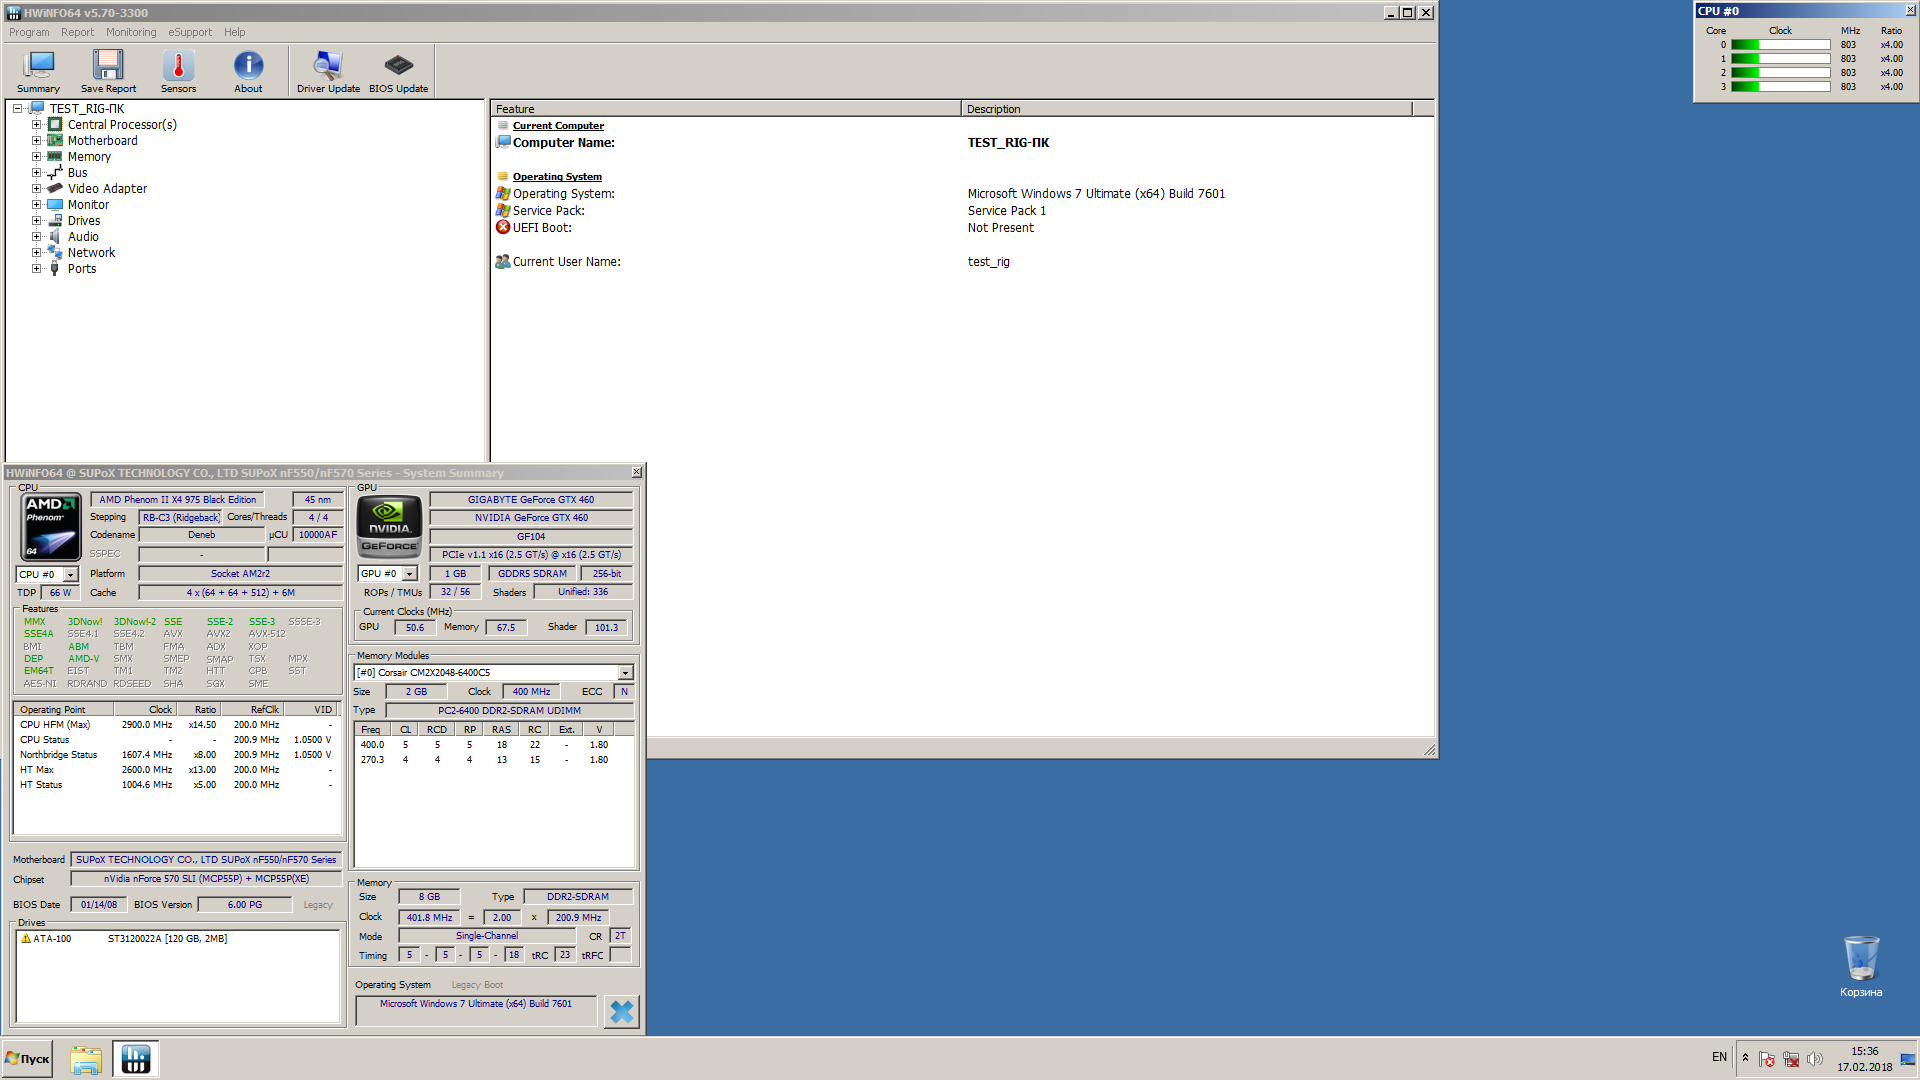Click the Windows Пуск start button
Image resolution: width=1920 pixels, height=1080 pixels.
28,1058
